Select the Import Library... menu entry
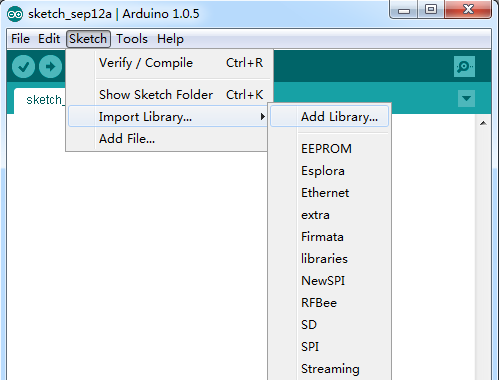This screenshot has height=381, width=500. point(169,117)
